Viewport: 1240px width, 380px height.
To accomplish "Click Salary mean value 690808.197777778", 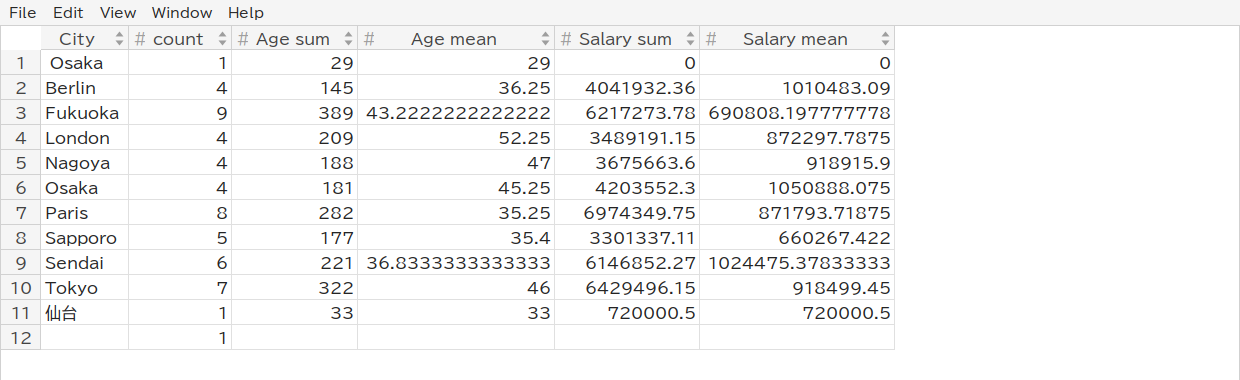I will tap(797, 113).
